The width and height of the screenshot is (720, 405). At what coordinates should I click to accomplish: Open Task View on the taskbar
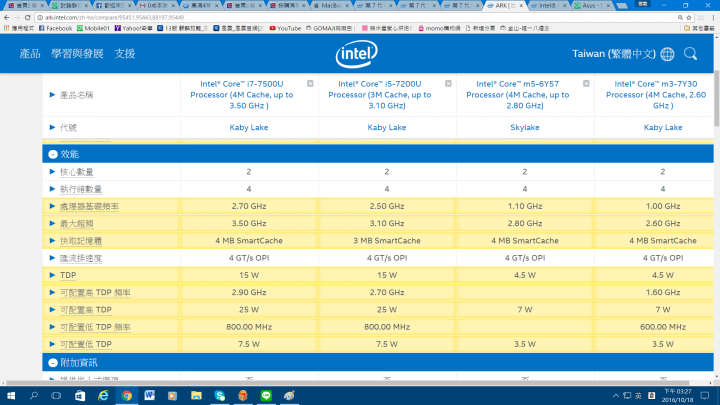(x=56, y=395)
